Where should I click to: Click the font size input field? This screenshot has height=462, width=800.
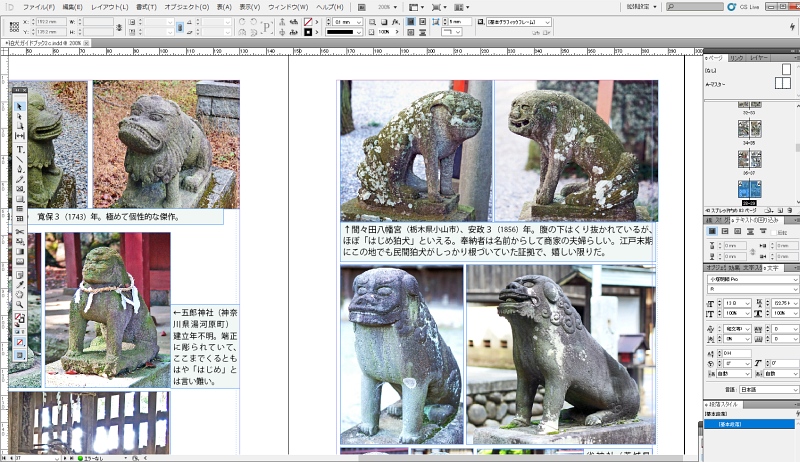tap(731, 302)
